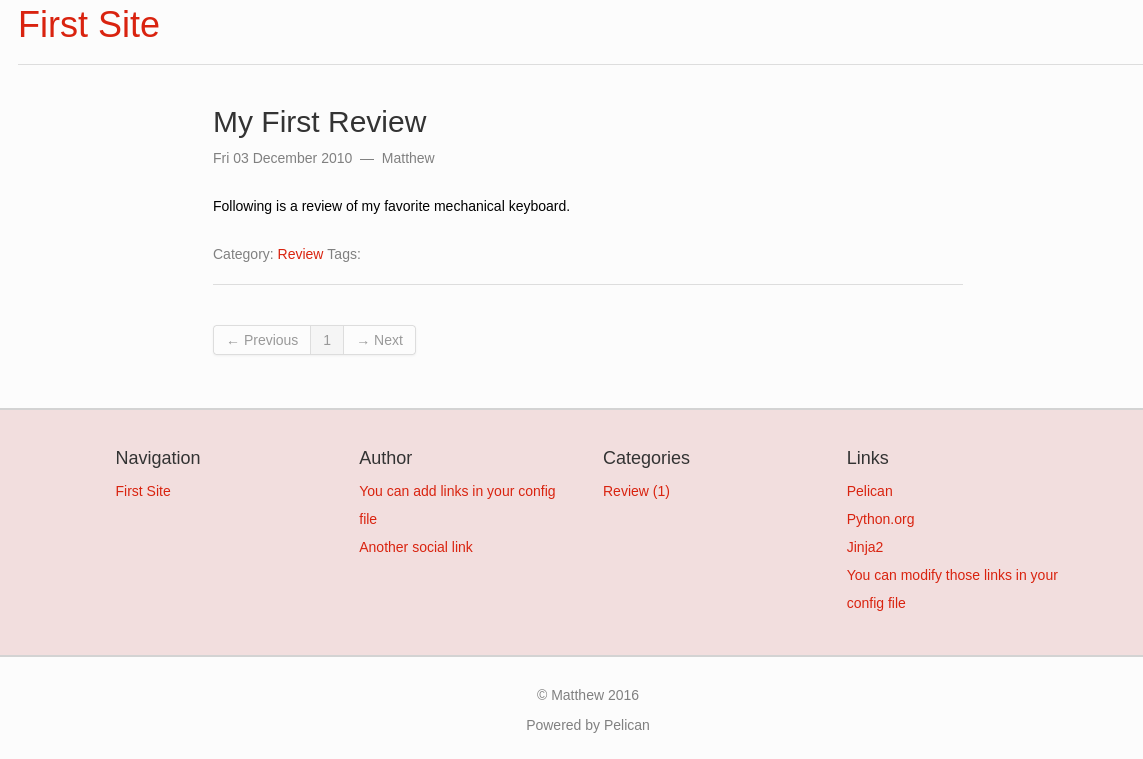Go to the Previous page
The height and width of the screenshot is (759, 1143).
(x=262, y=340)
